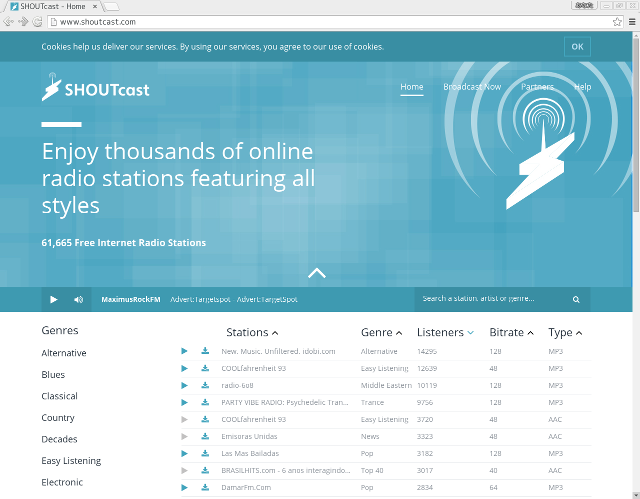Click the SHOUTcast logo
This screenshot has width=640, height=499.
point(96,87)
